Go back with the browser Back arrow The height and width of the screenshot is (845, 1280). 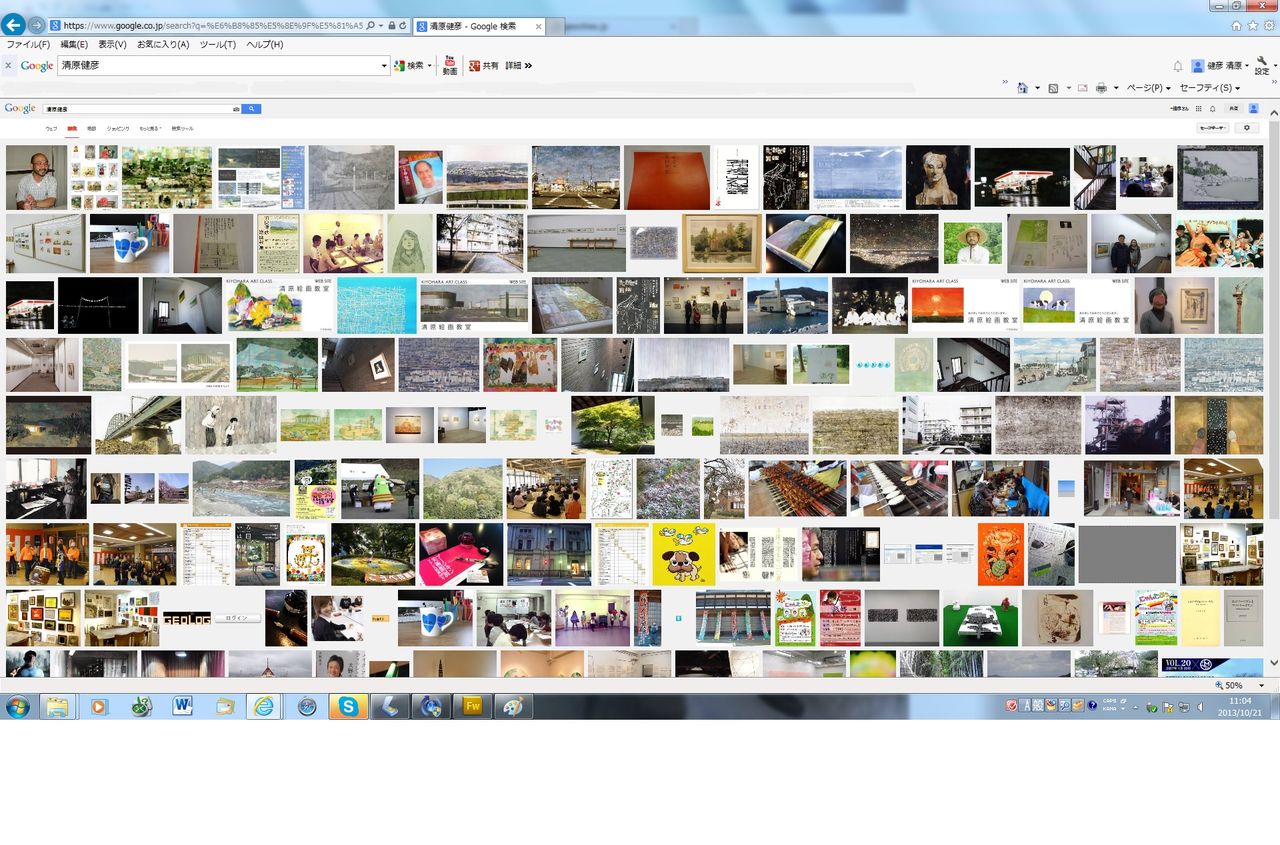[13, 25]
